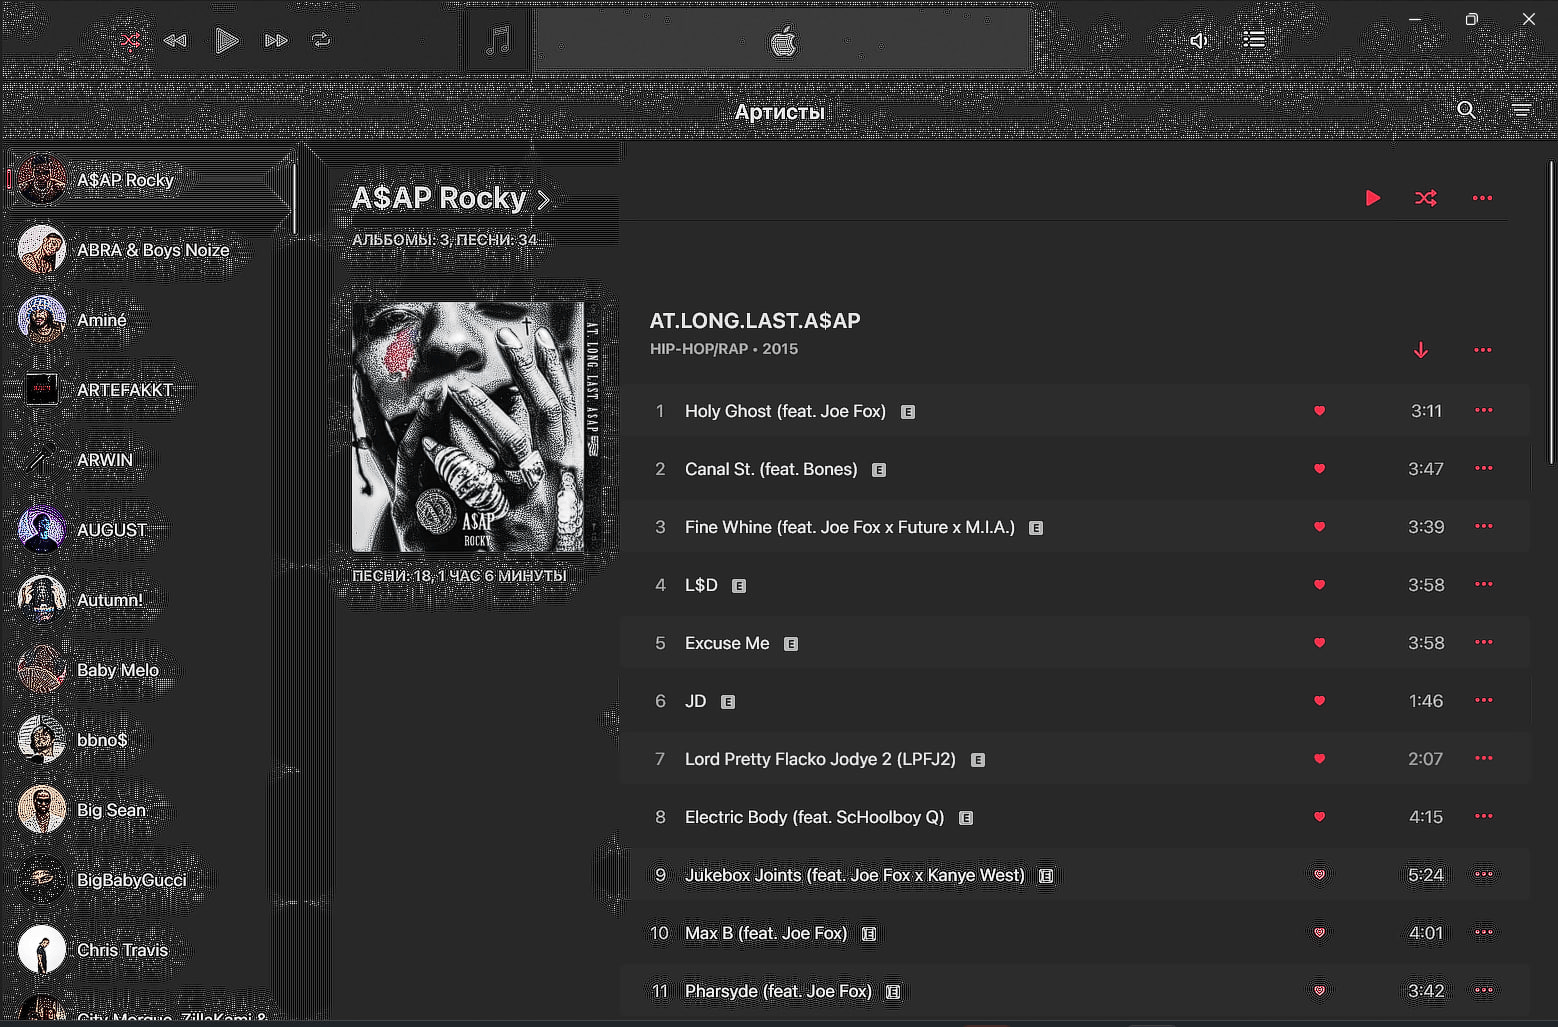
Task: Skip back to previous track
Action: [175, 40]
